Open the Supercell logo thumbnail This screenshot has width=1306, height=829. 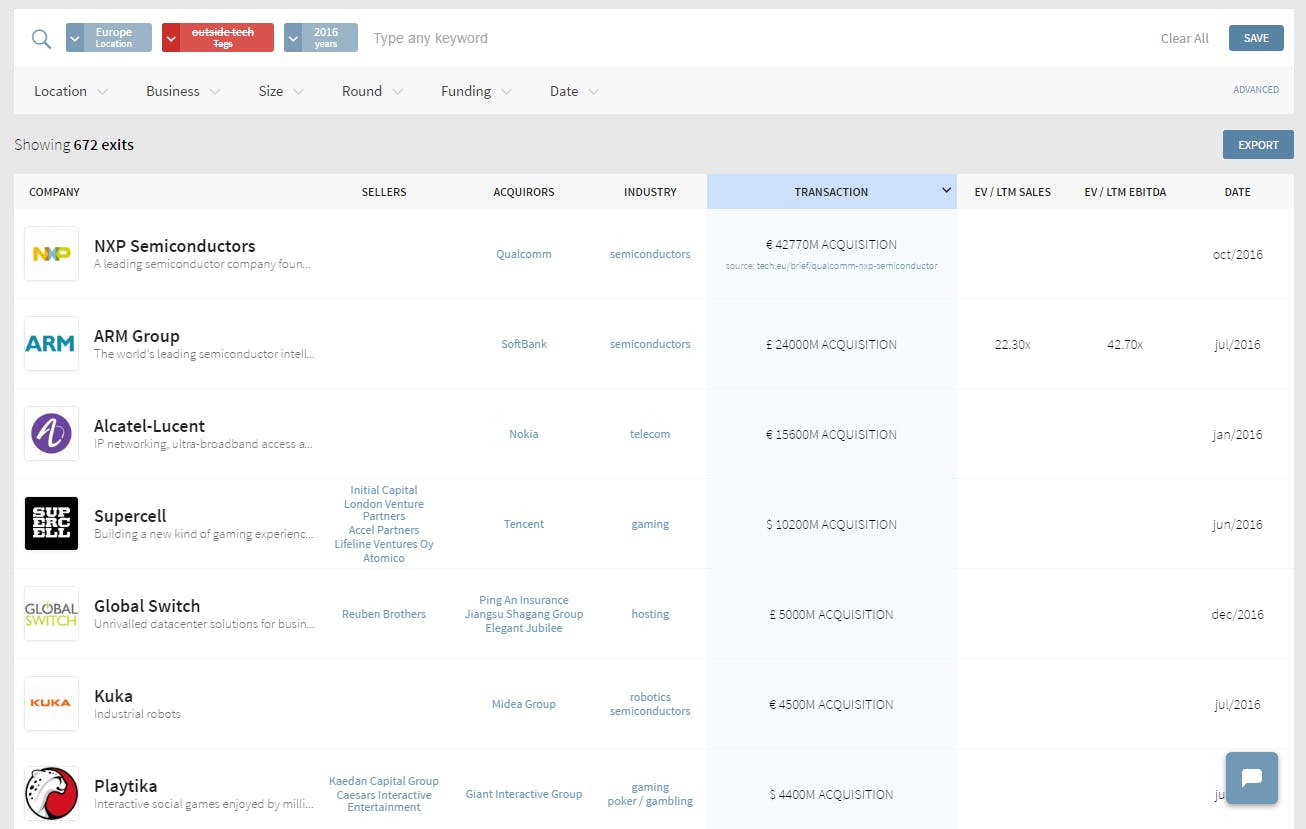click(51, 524)
